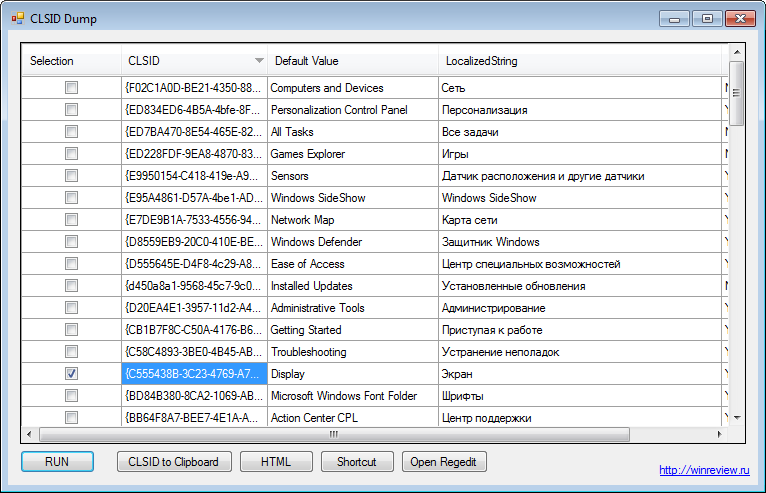This screenshot has width=766, height=493.
Task: Click the Экран localized string cell
Action: point(580,374)
